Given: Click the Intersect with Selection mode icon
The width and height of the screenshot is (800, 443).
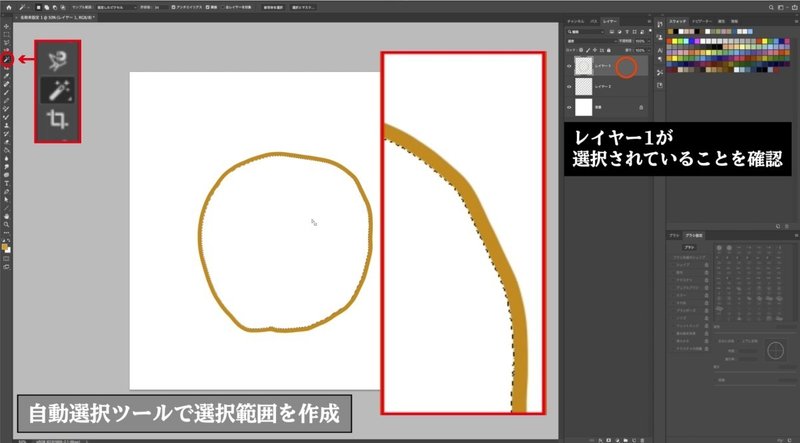Looking at the screenshot, I should [x=62, y=8].
